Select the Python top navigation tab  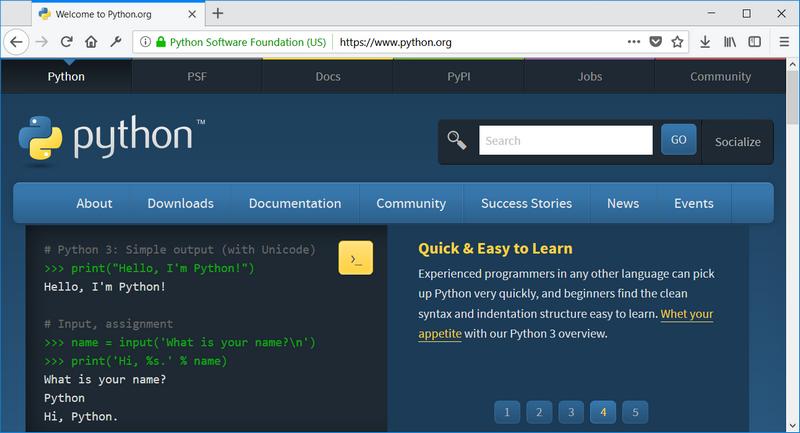(x=66, y=77)
